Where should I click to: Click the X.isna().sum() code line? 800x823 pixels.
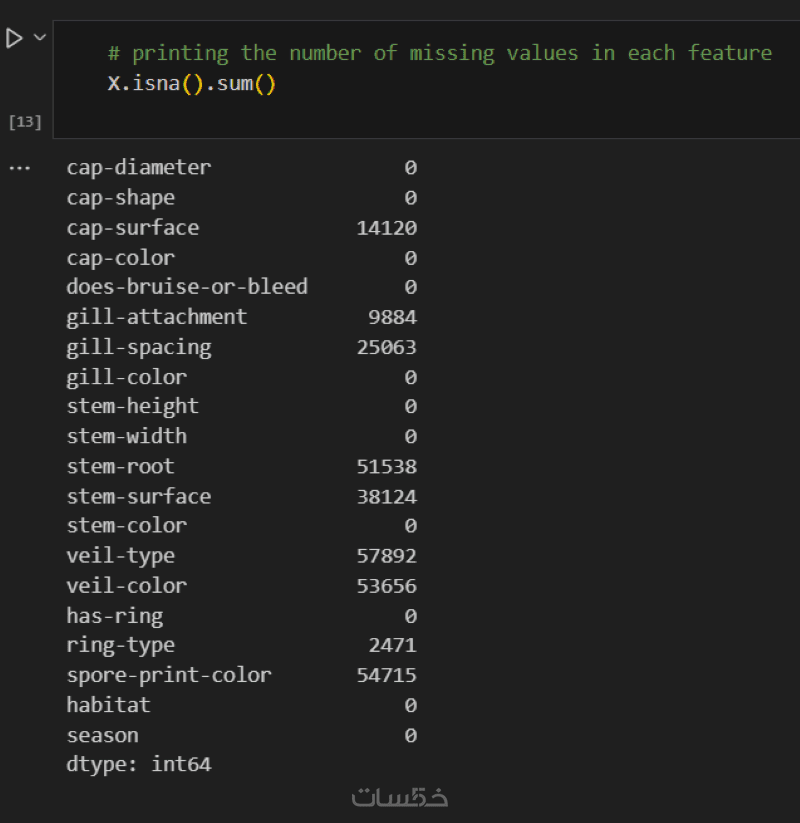pos(191,83)
